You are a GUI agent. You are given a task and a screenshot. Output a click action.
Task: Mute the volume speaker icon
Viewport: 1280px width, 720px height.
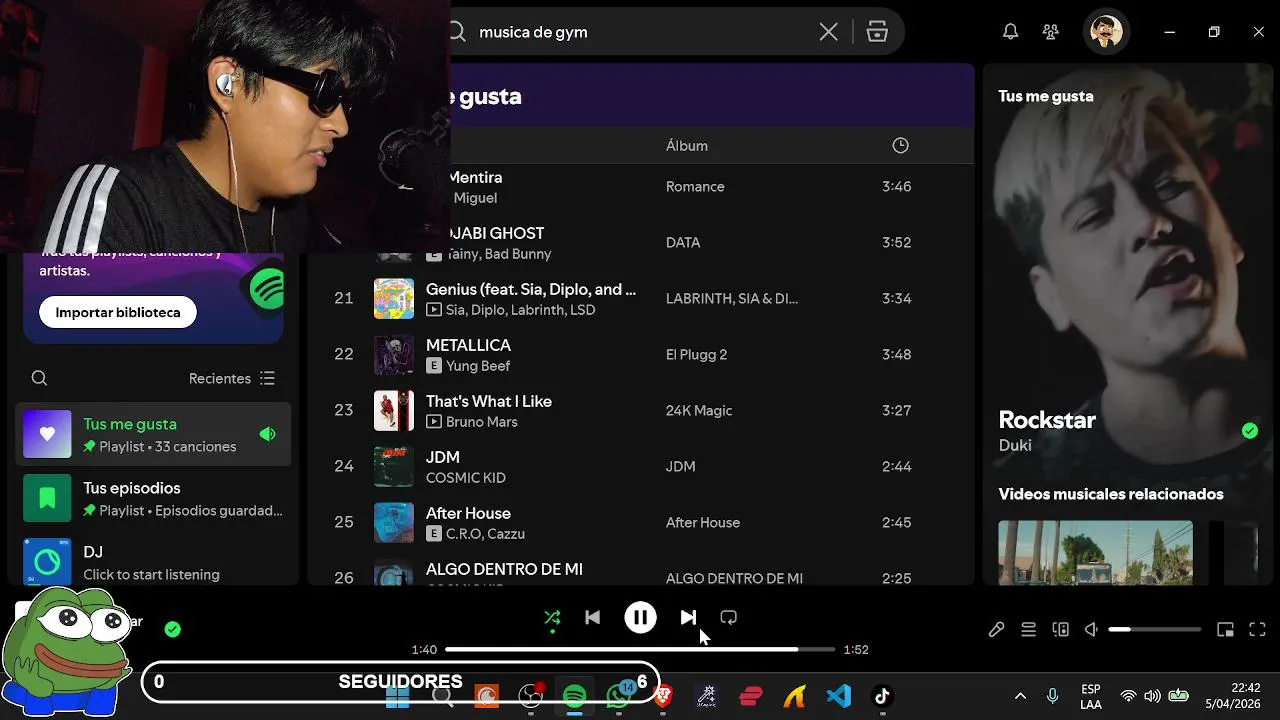[1092, 630]
